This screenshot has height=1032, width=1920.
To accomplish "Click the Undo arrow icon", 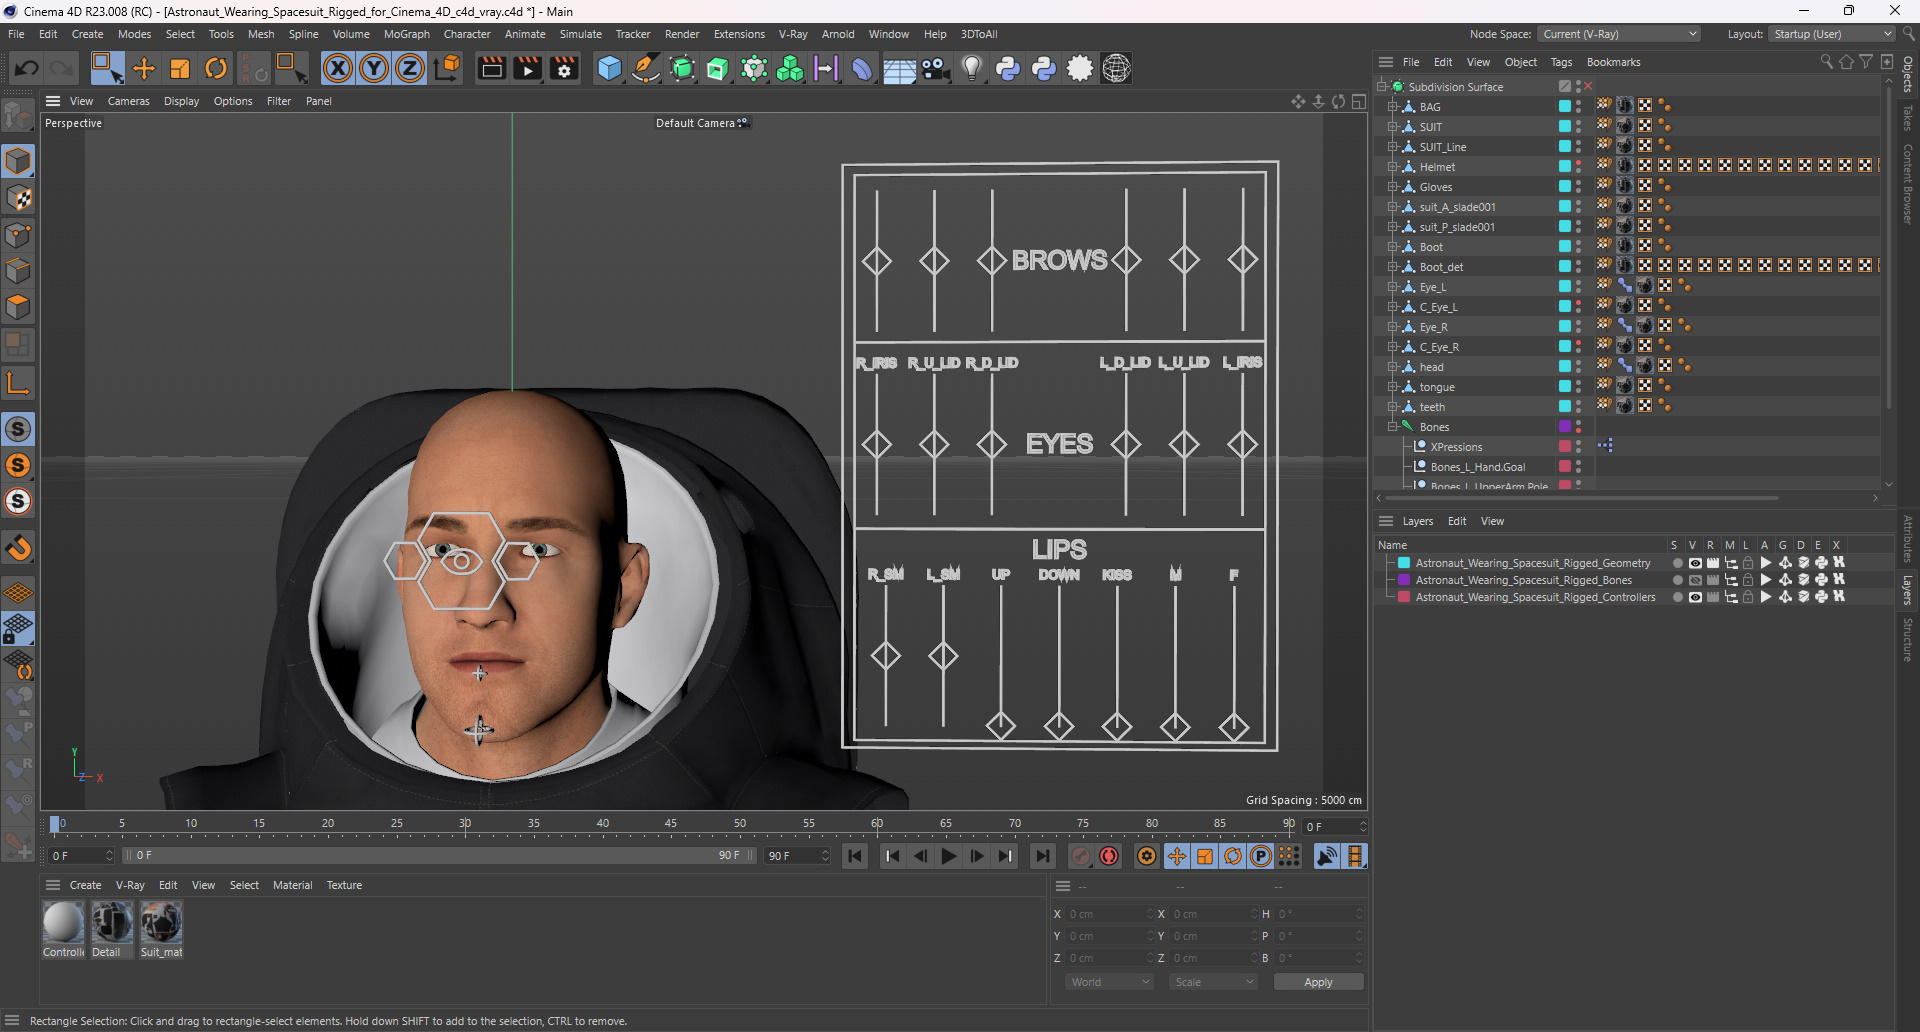I will click(27, 68).
